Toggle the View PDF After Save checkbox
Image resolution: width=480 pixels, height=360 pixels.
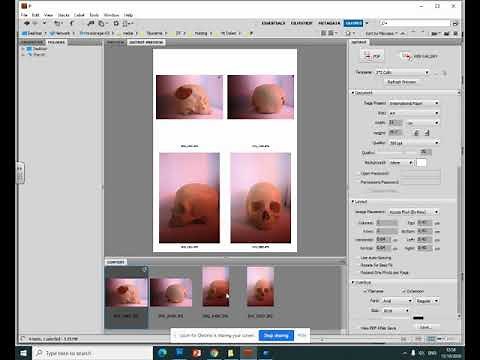pos(358,328)
